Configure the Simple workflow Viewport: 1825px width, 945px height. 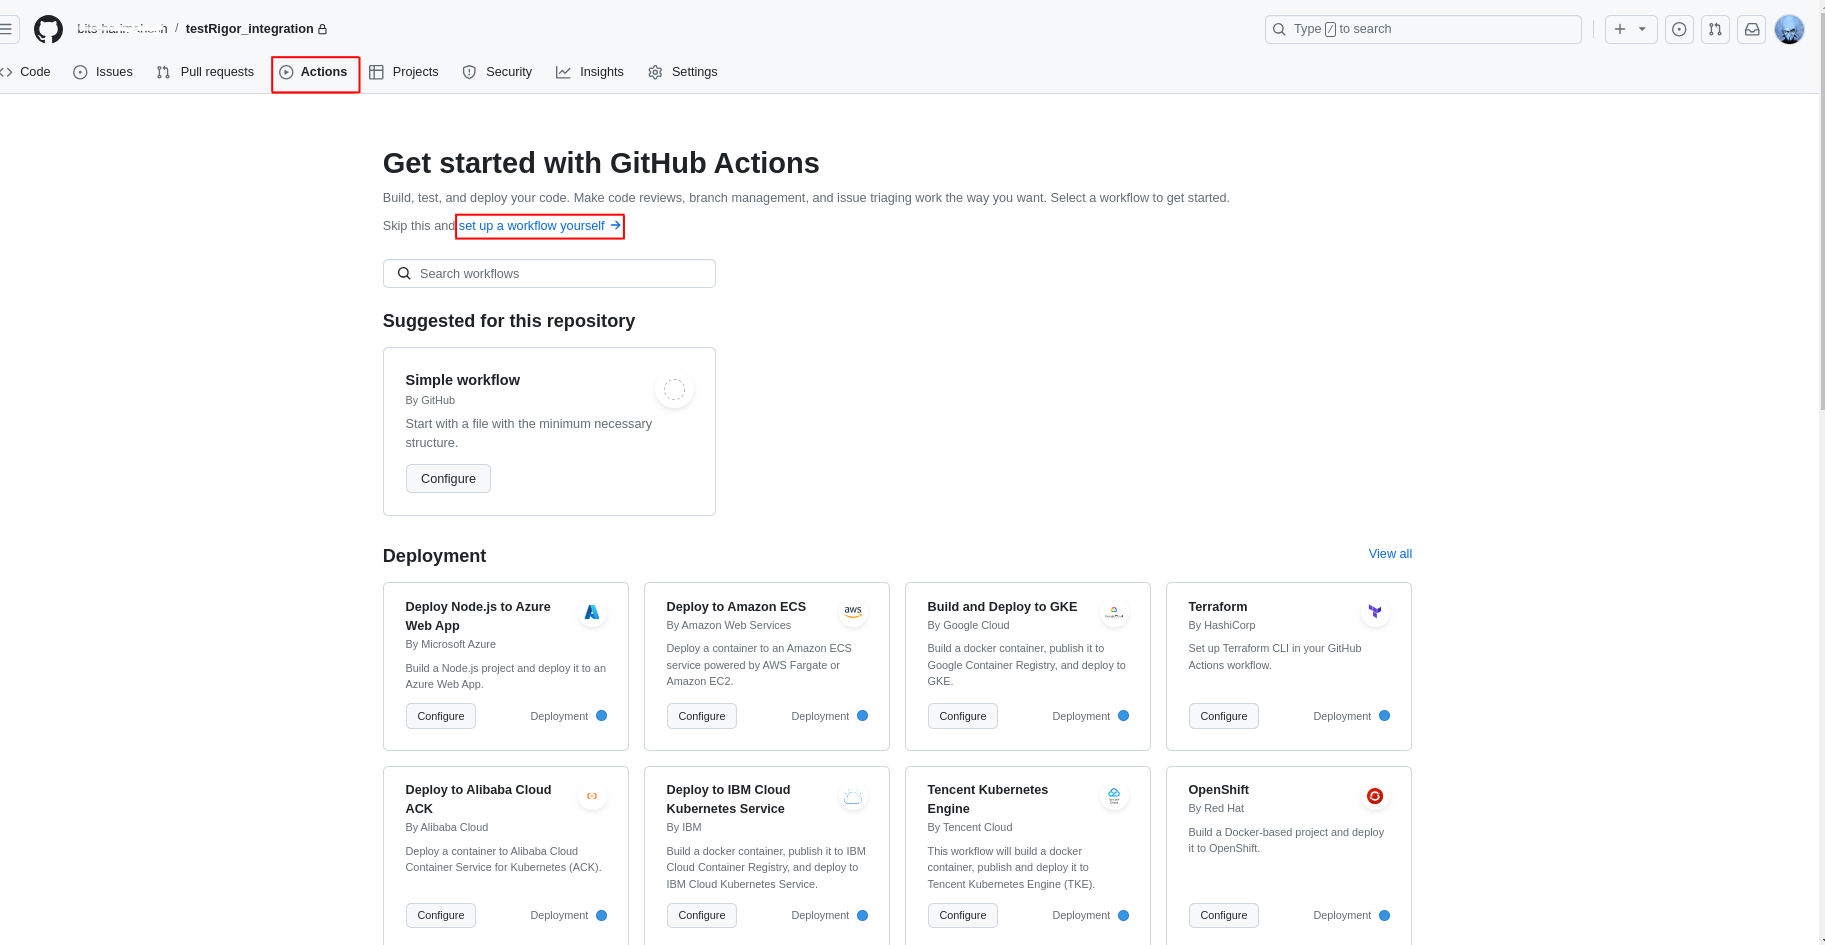448,479
